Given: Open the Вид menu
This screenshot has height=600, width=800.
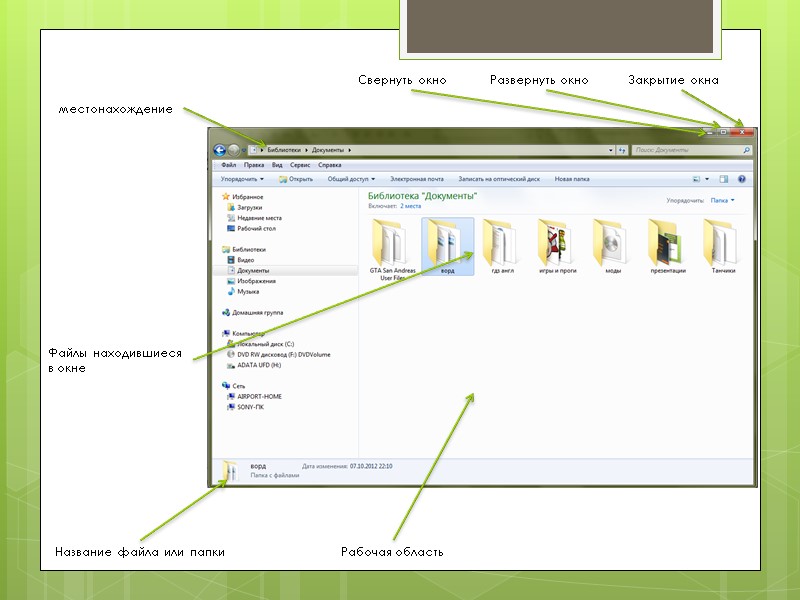Looking at the screenshot, I should pyautogui.click(x=277, y=165).
